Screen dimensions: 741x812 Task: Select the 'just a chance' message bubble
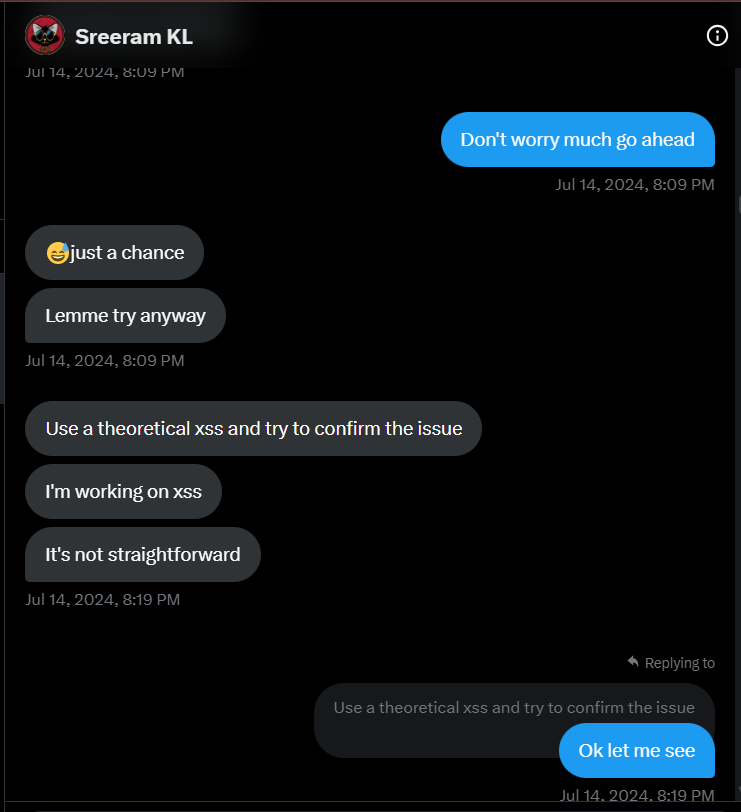(114, 252)
